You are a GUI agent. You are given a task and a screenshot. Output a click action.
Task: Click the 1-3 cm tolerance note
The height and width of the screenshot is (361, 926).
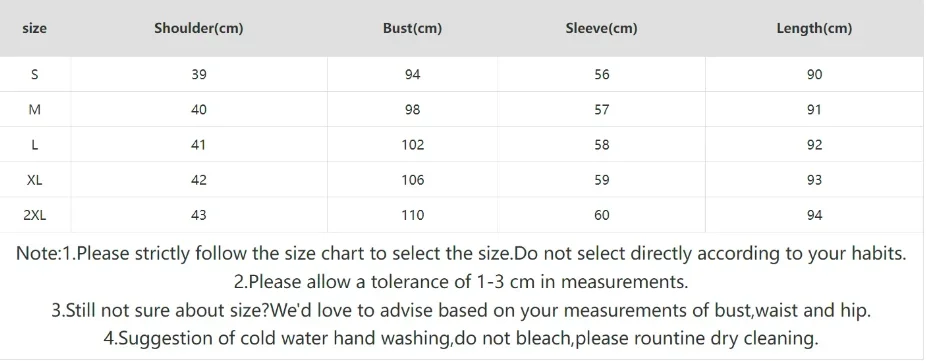[x=461, y=282]
